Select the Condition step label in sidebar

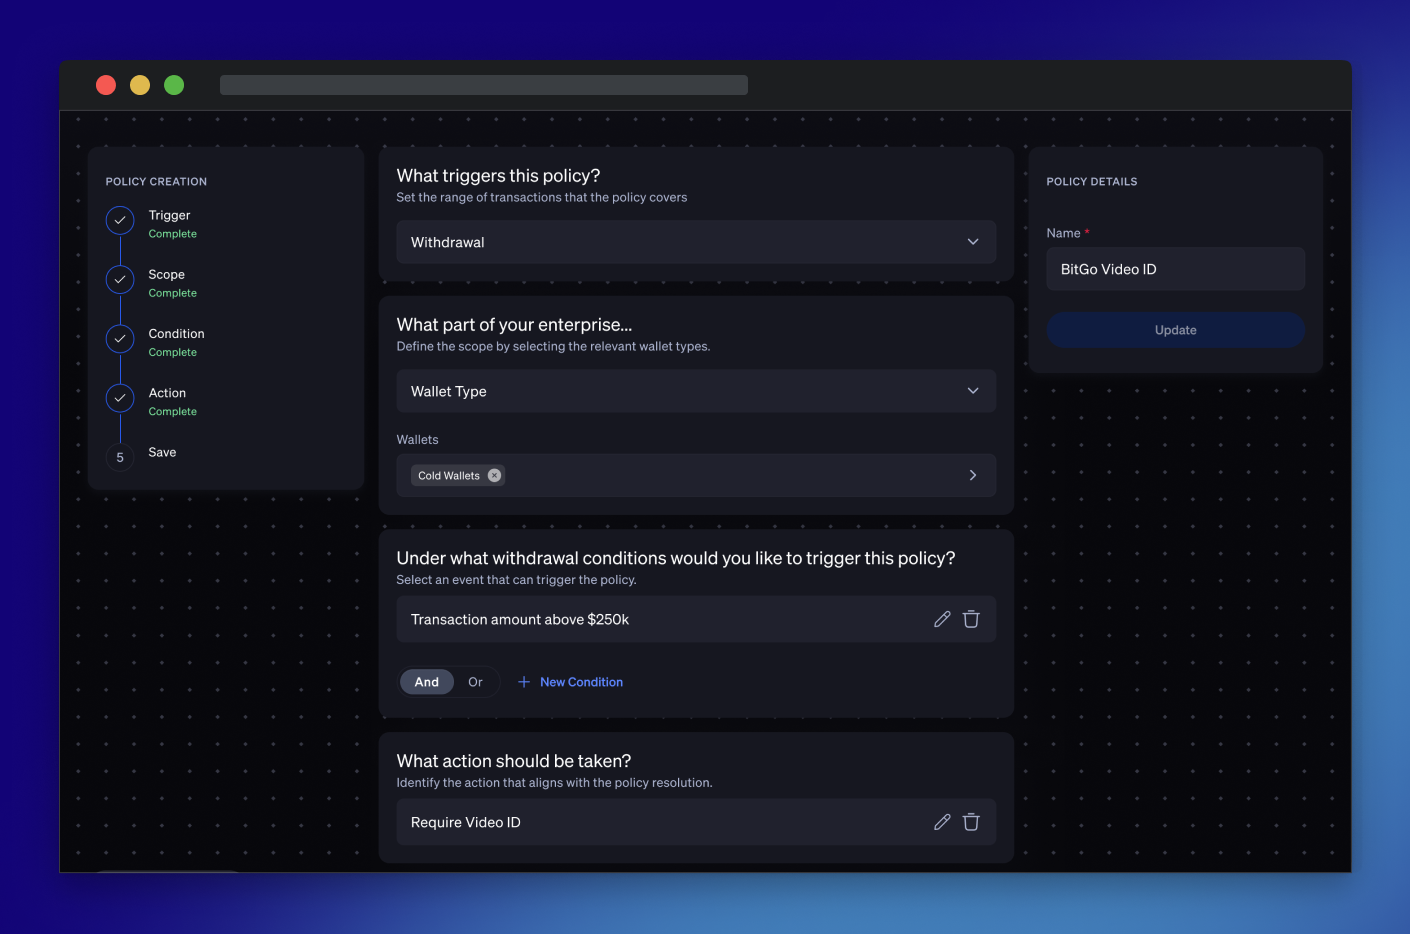click(176, 334)
